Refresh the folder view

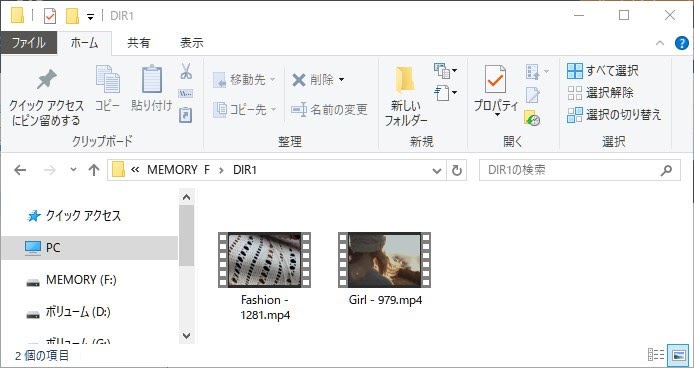tap(457, 170)
